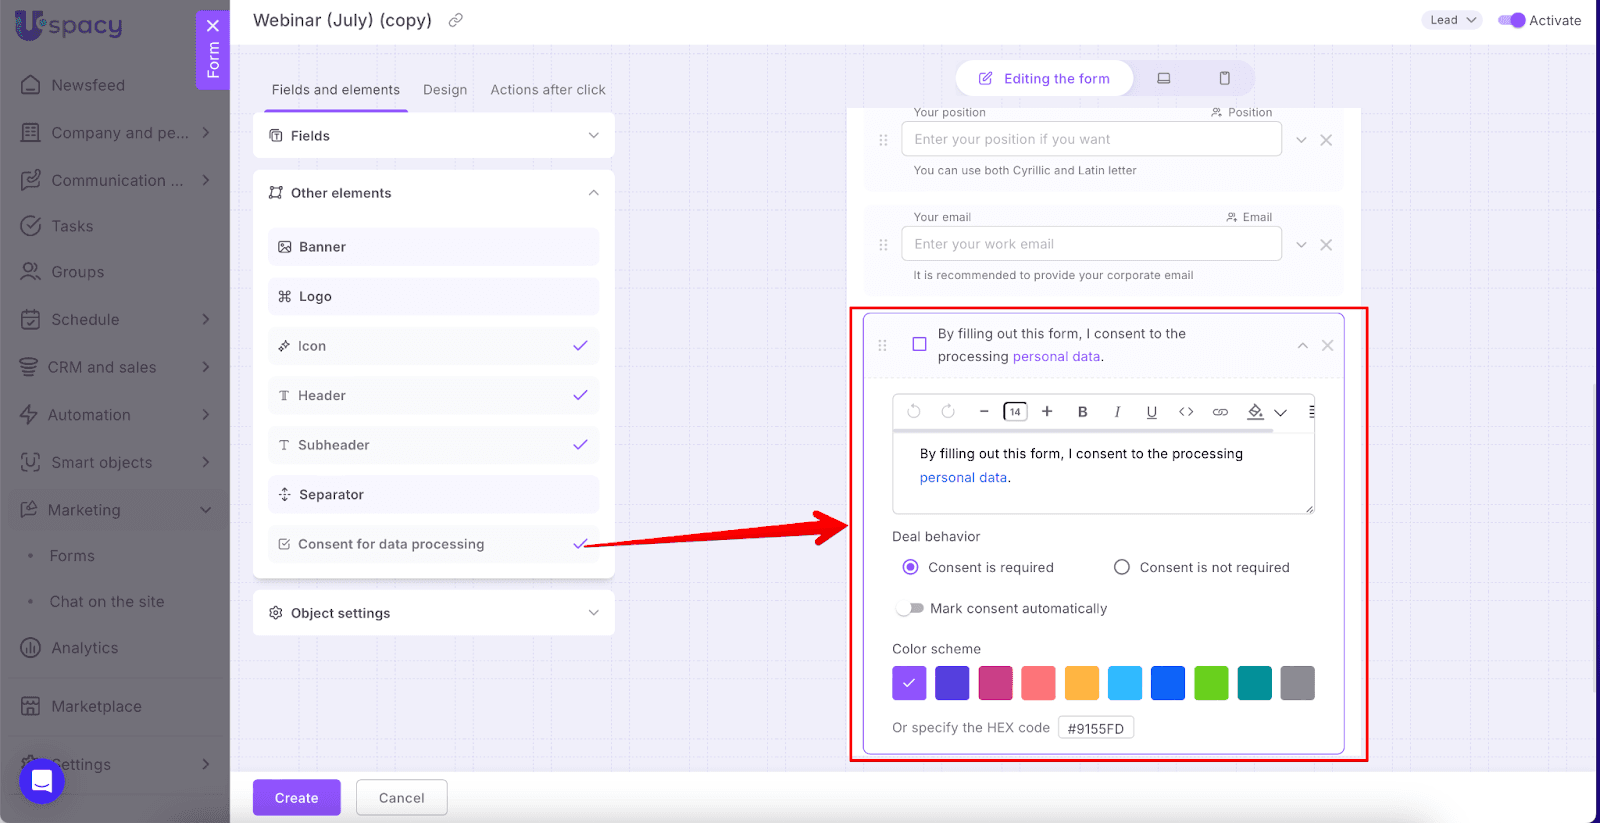The height and width of the screenshot is (823, 1600).
Task: Expand the Fields section
Action: tap(433, 136)
